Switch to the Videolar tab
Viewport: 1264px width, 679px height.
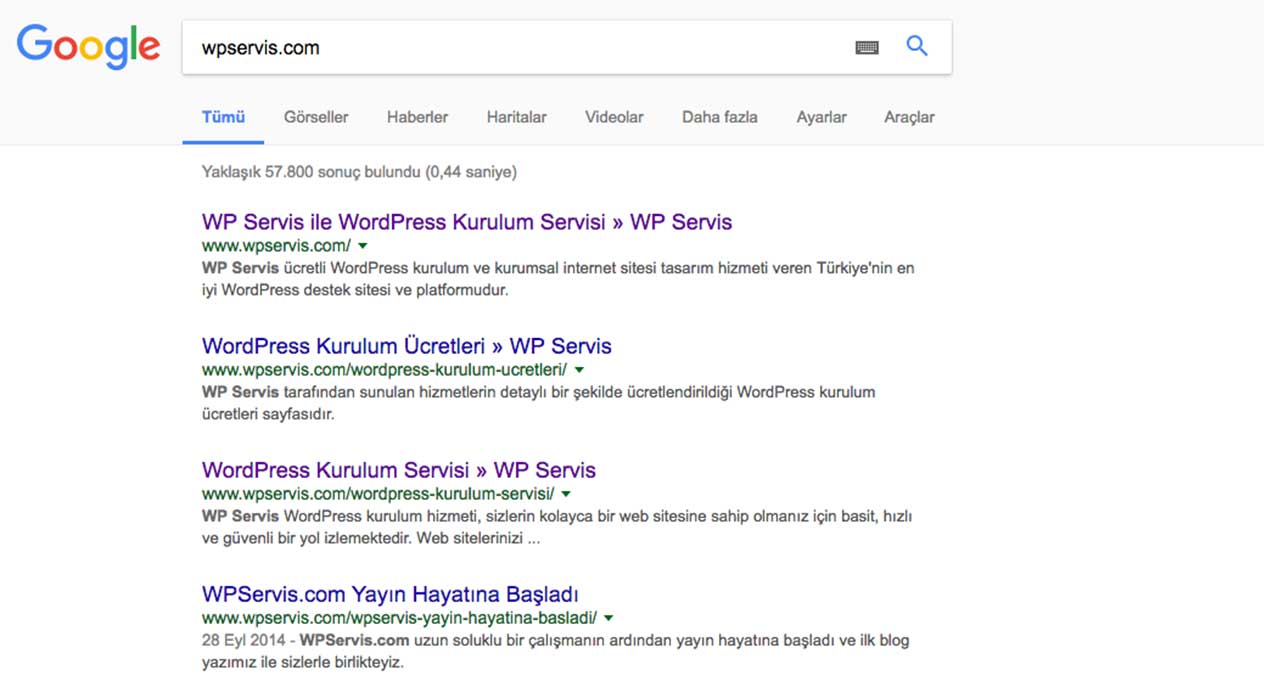[x=613, y=116]
